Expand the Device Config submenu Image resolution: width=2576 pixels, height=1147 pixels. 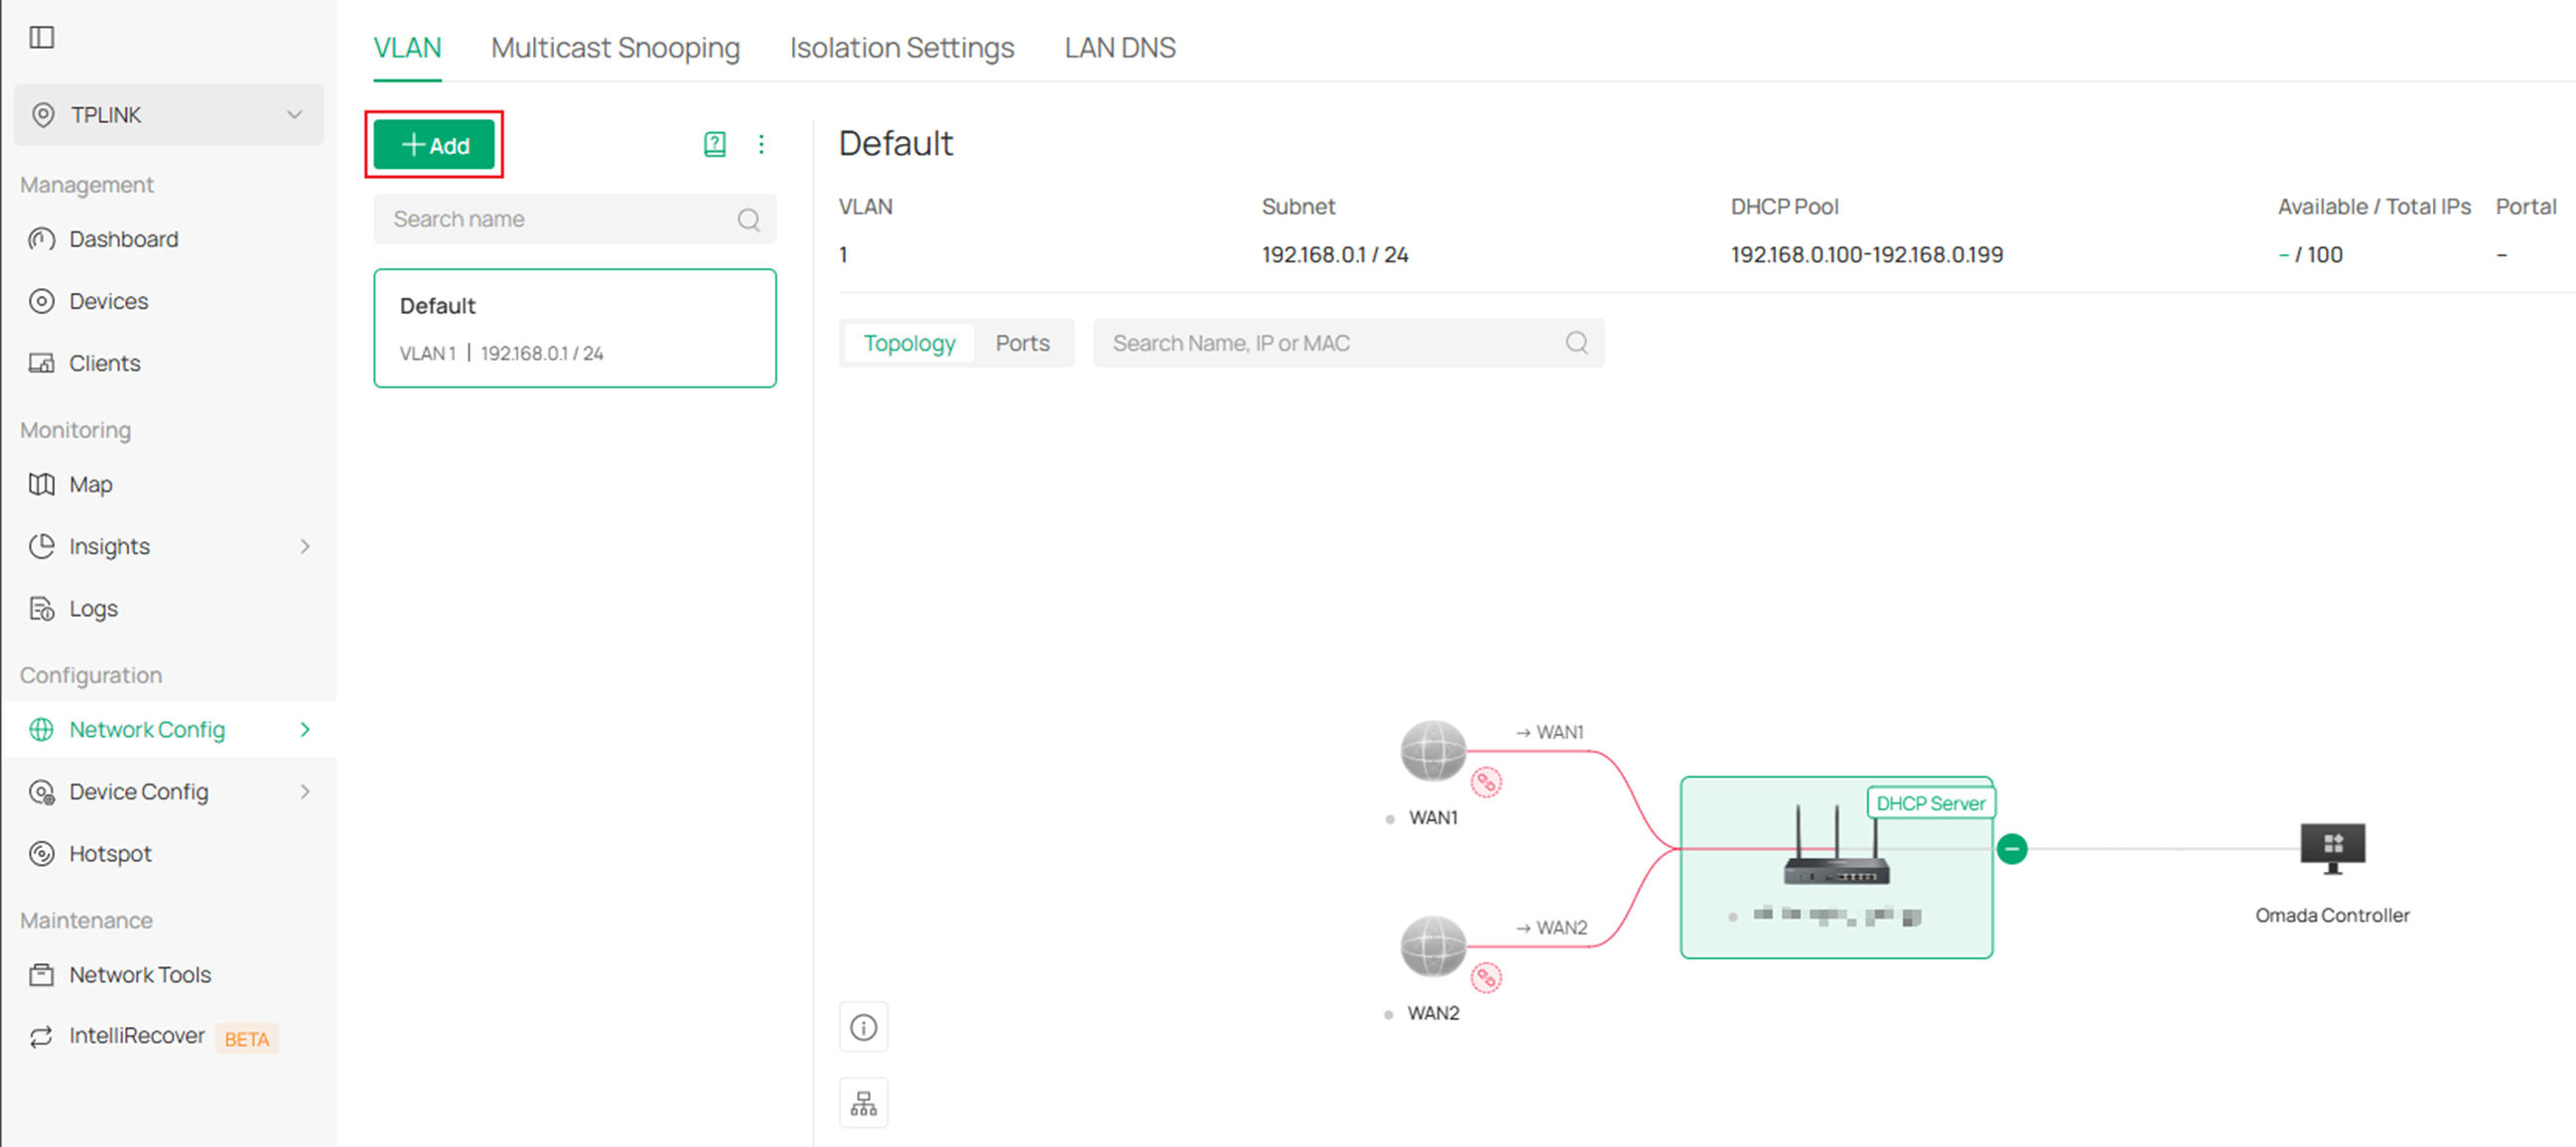click(138, 791)
